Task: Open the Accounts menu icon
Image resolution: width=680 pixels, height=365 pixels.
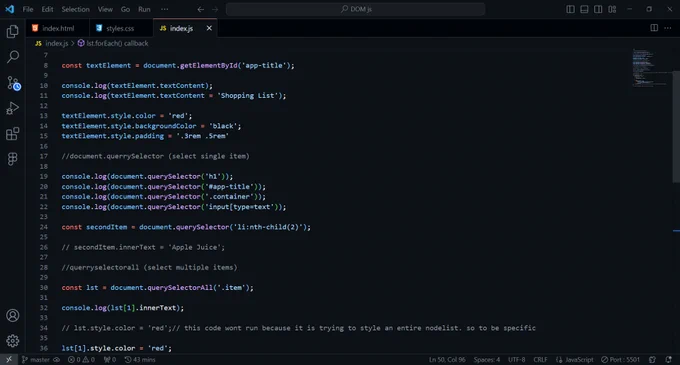Action: coord(13,315)
